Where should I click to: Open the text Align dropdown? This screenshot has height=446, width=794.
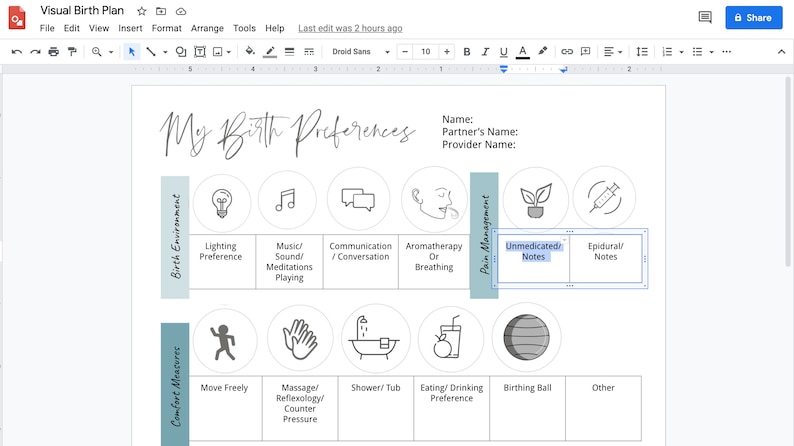point(613,52)
